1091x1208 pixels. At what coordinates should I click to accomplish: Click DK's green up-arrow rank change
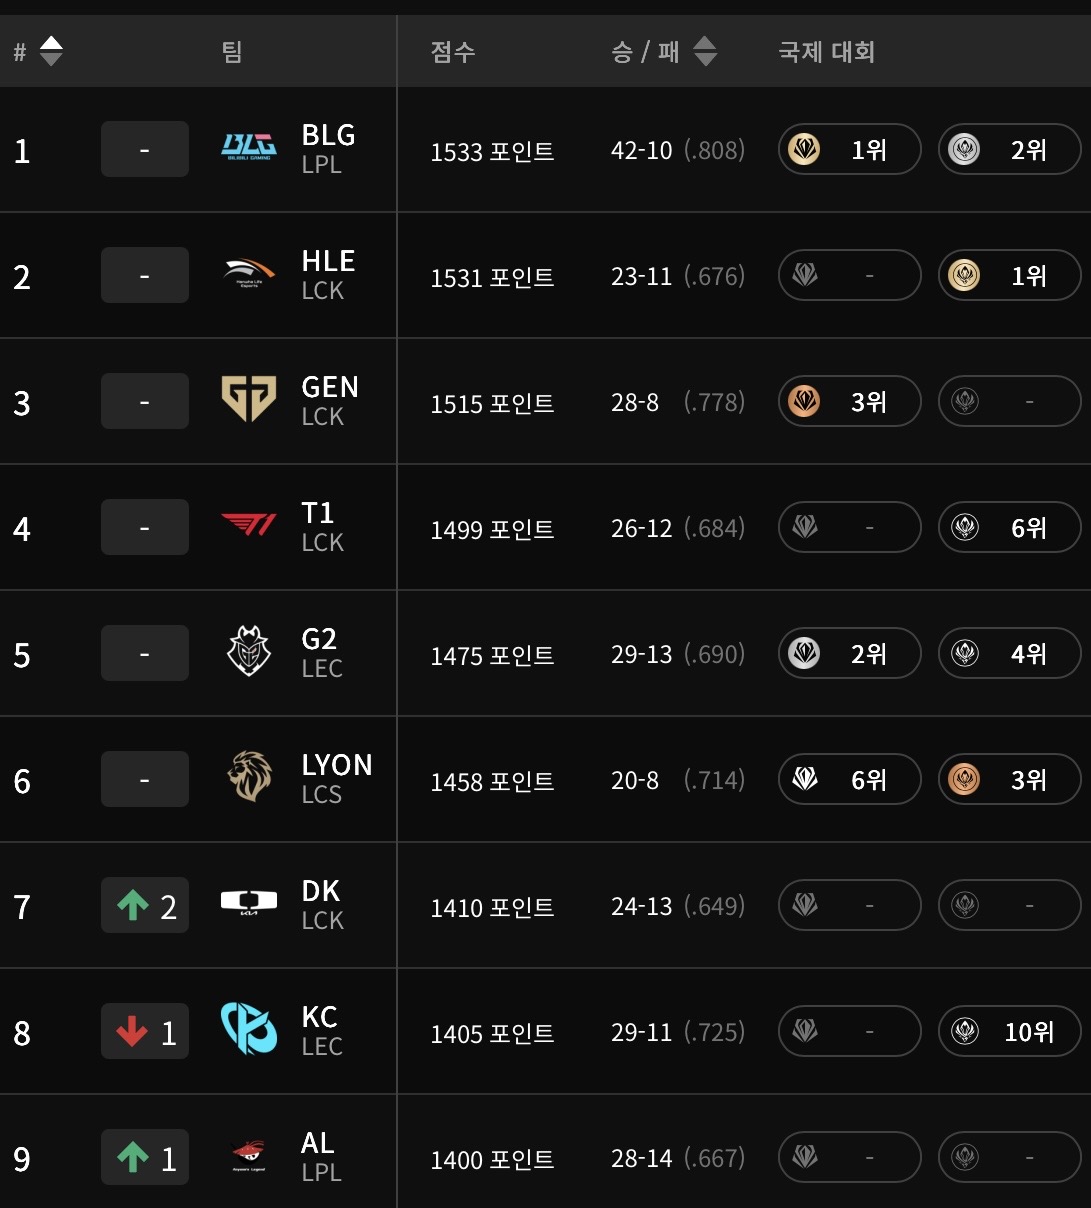145,905
